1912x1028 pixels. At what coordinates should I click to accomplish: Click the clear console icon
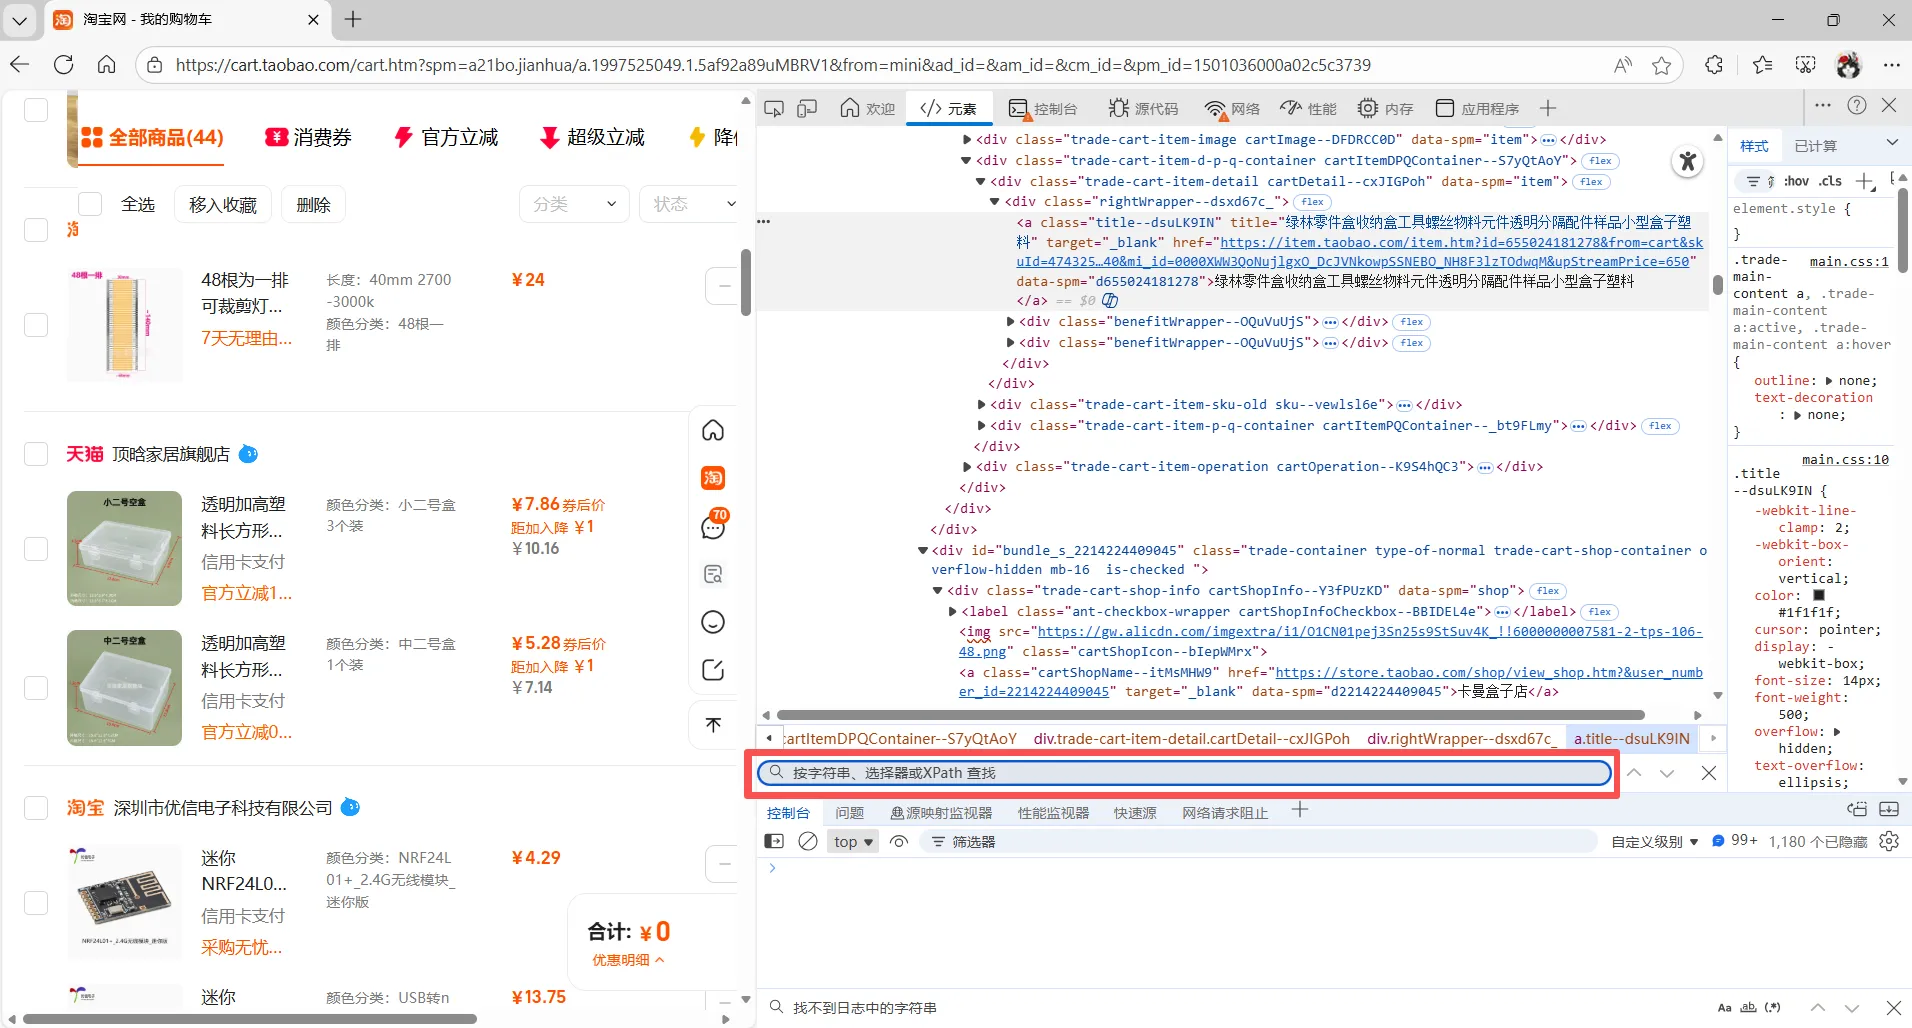tap(808, 841)
